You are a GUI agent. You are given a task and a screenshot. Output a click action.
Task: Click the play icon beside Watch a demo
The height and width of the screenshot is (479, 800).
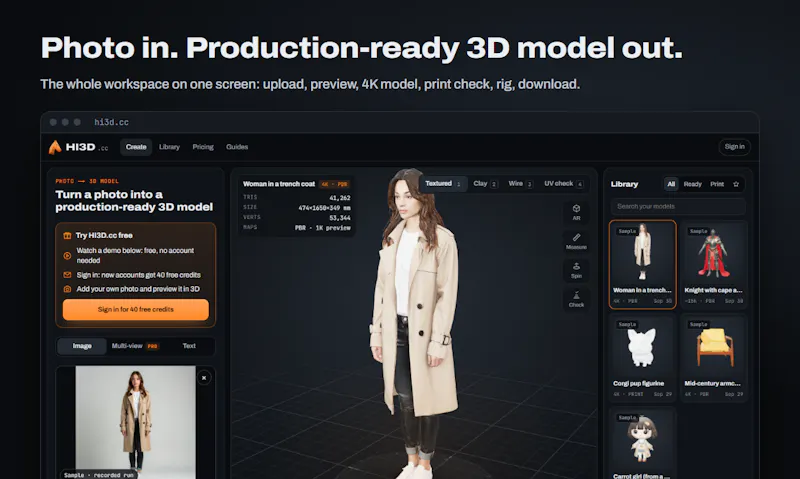coord(67,256)
